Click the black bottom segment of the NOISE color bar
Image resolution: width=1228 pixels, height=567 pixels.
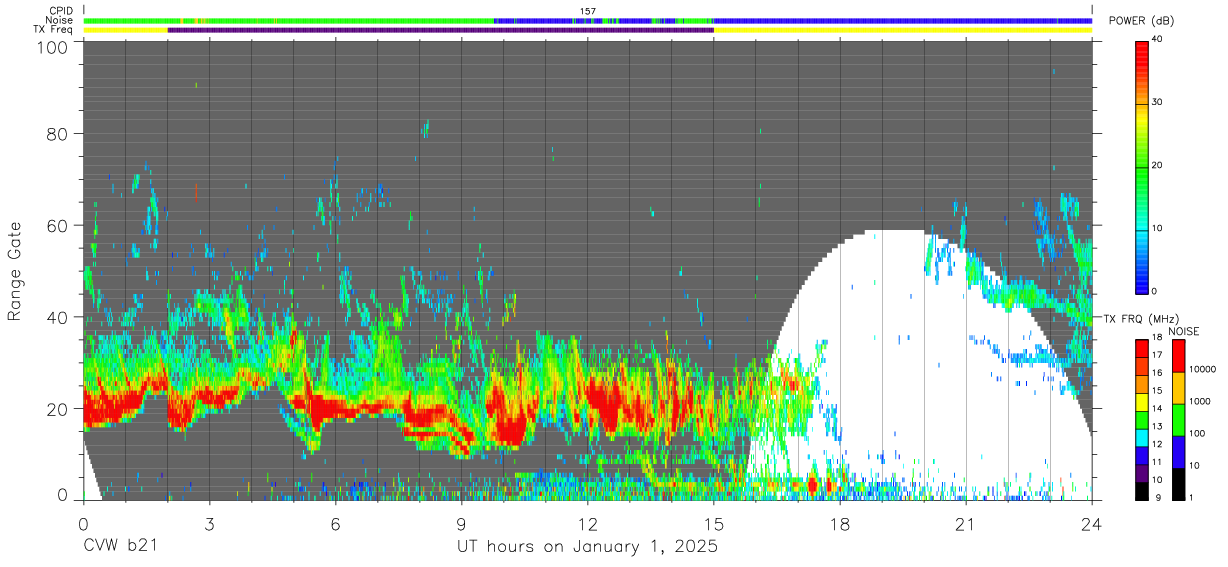pyautogui.click(x=1178, y=483)
